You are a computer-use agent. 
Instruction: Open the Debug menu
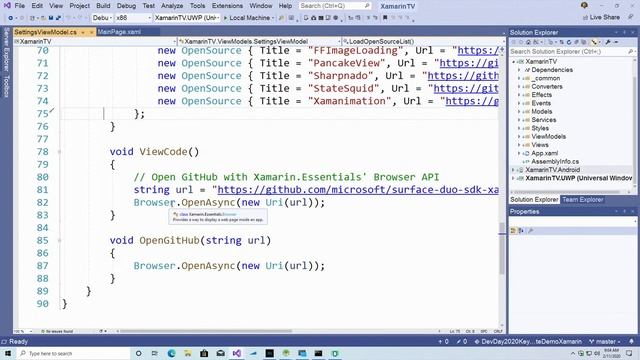126,6
